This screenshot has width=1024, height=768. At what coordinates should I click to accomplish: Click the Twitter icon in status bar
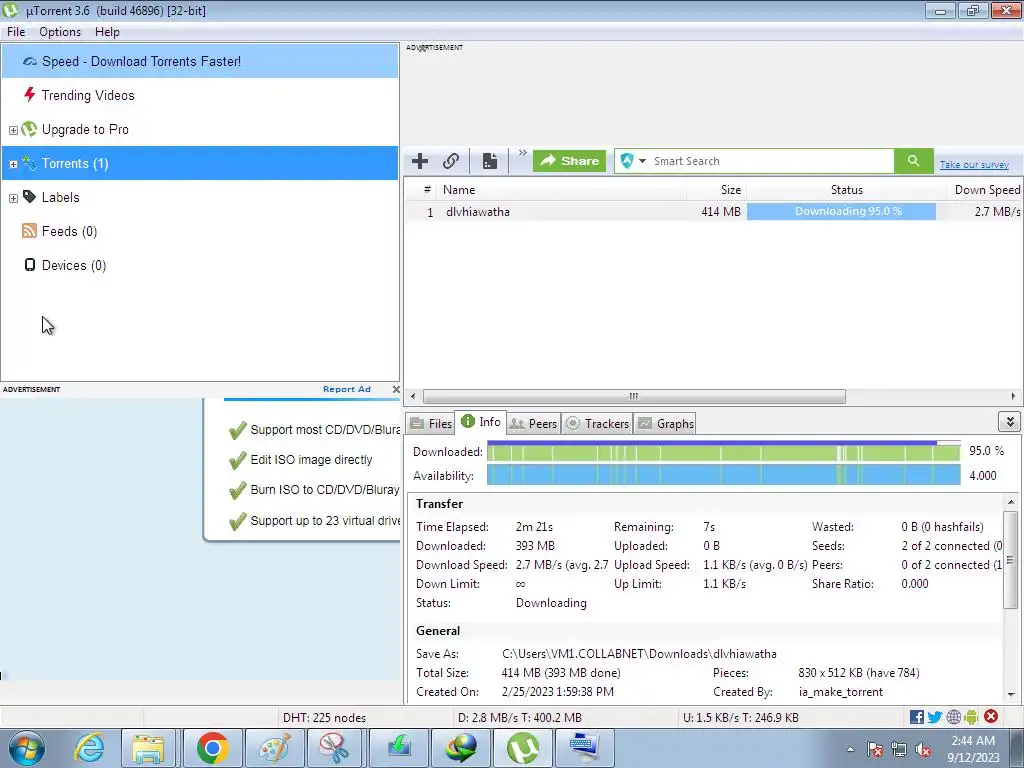click(935, 717)
